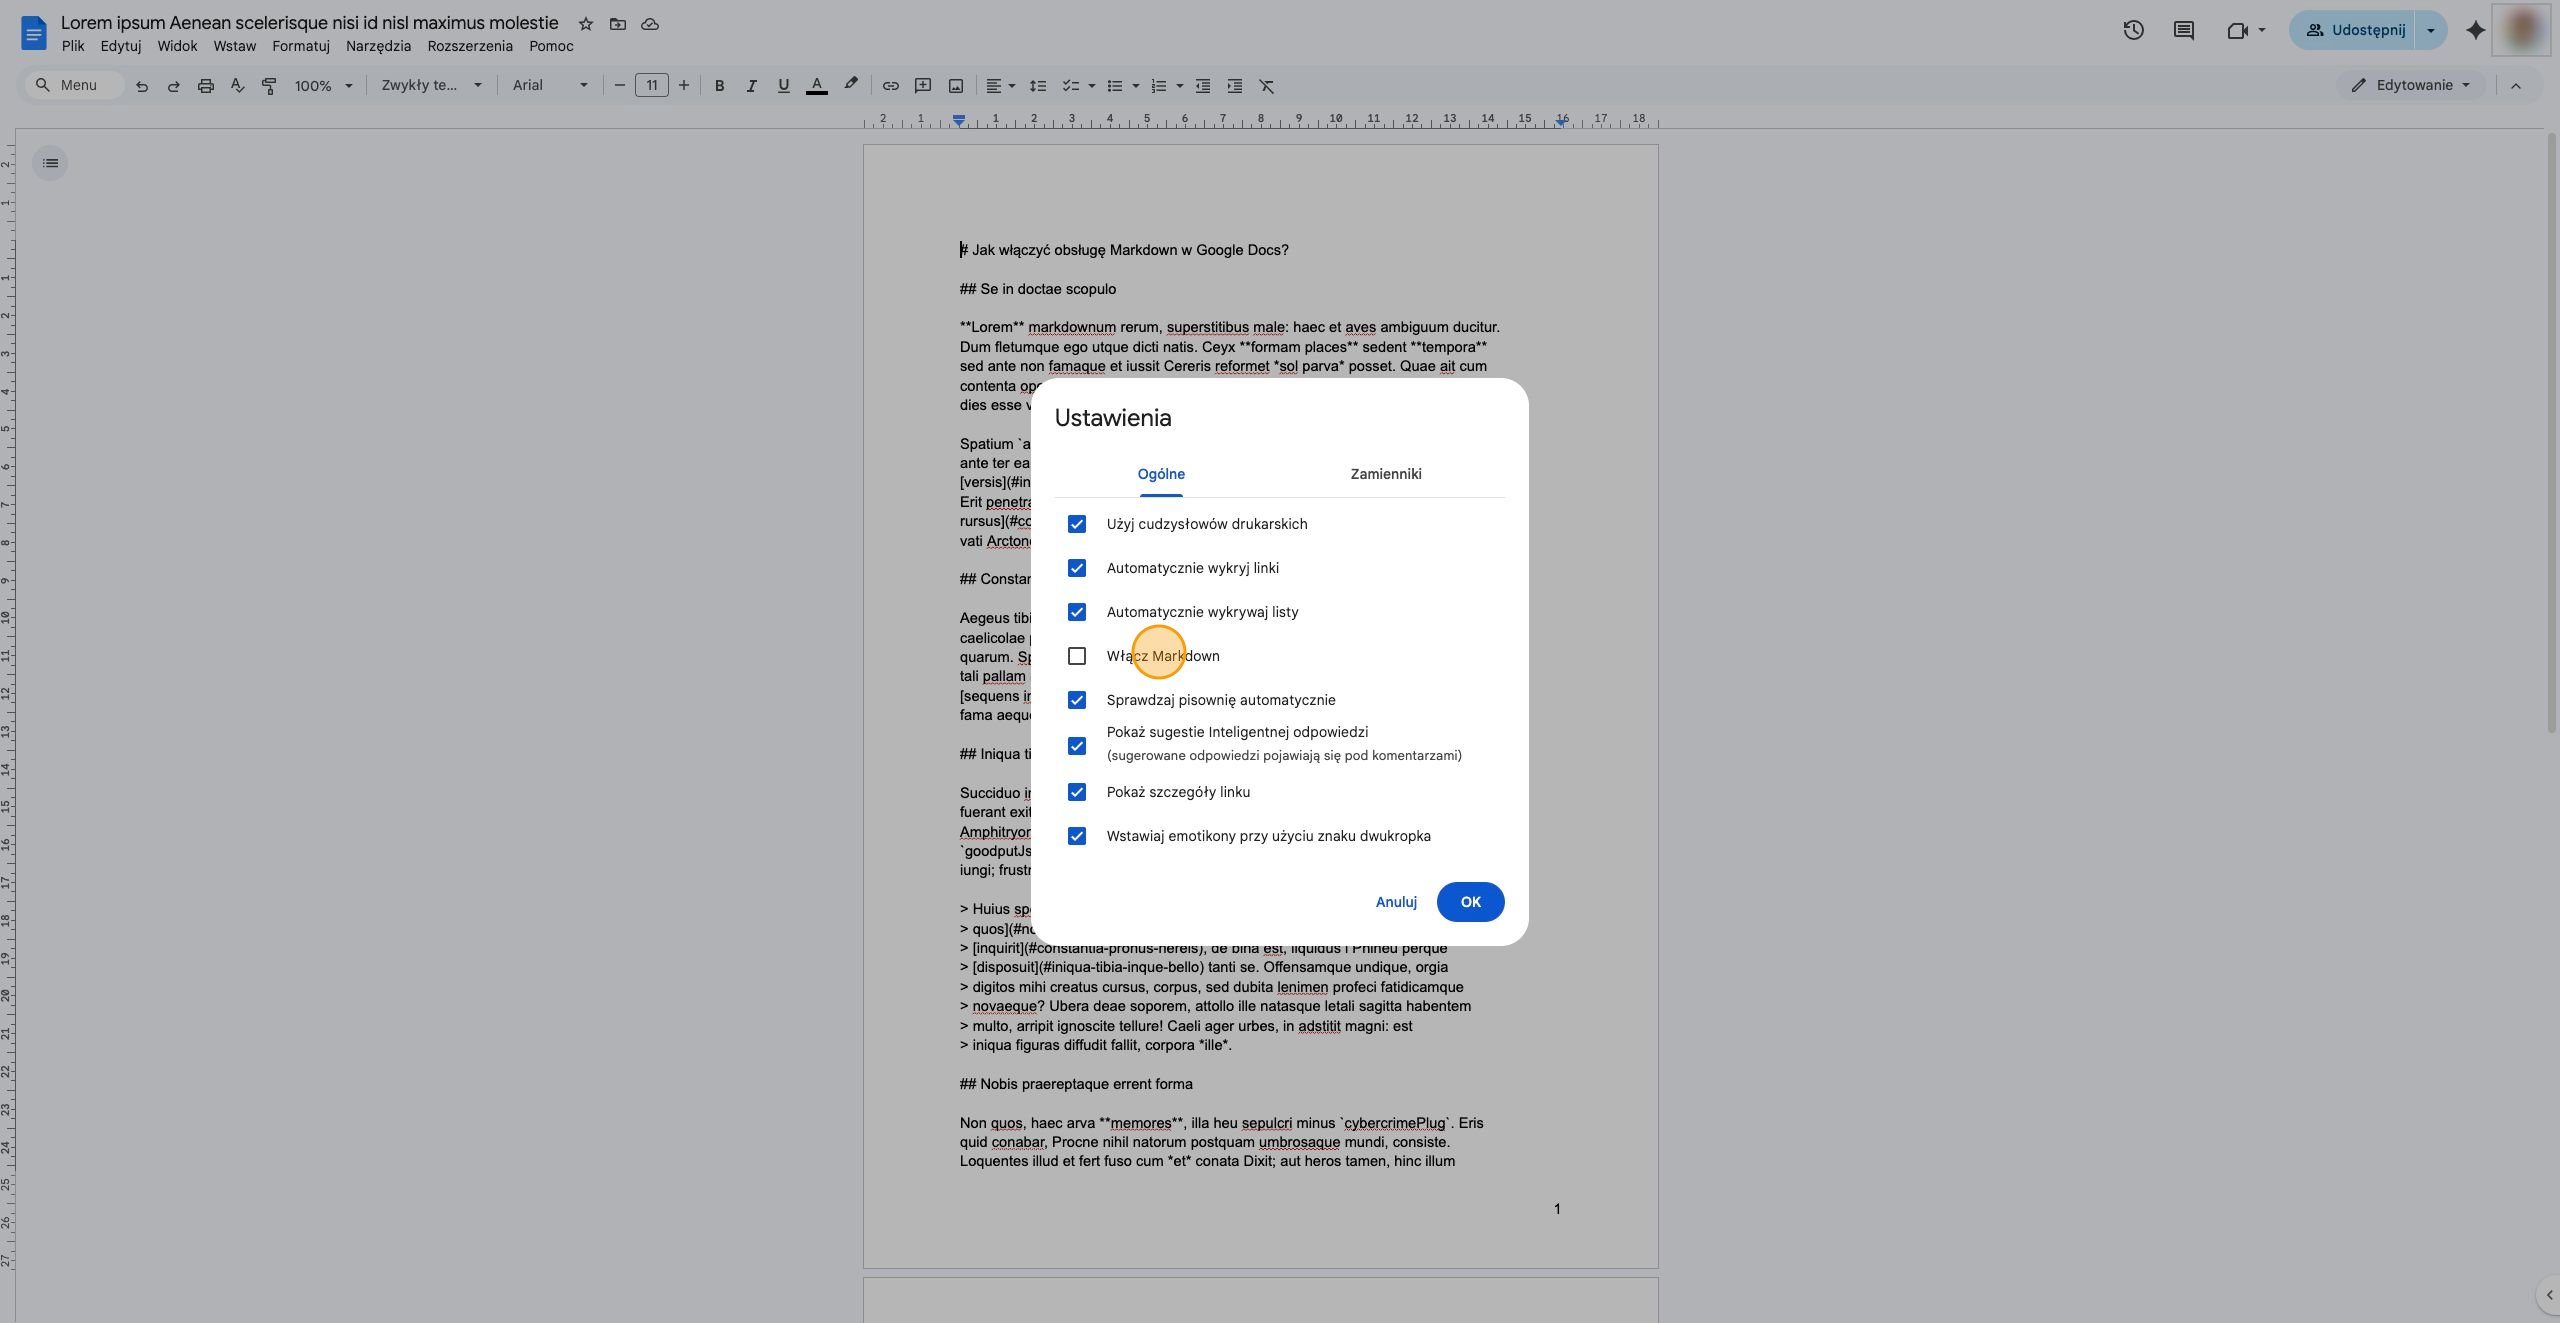Open the Narzędzia menu
The width and height of the screenshot is (2560, 1323).
378,46
